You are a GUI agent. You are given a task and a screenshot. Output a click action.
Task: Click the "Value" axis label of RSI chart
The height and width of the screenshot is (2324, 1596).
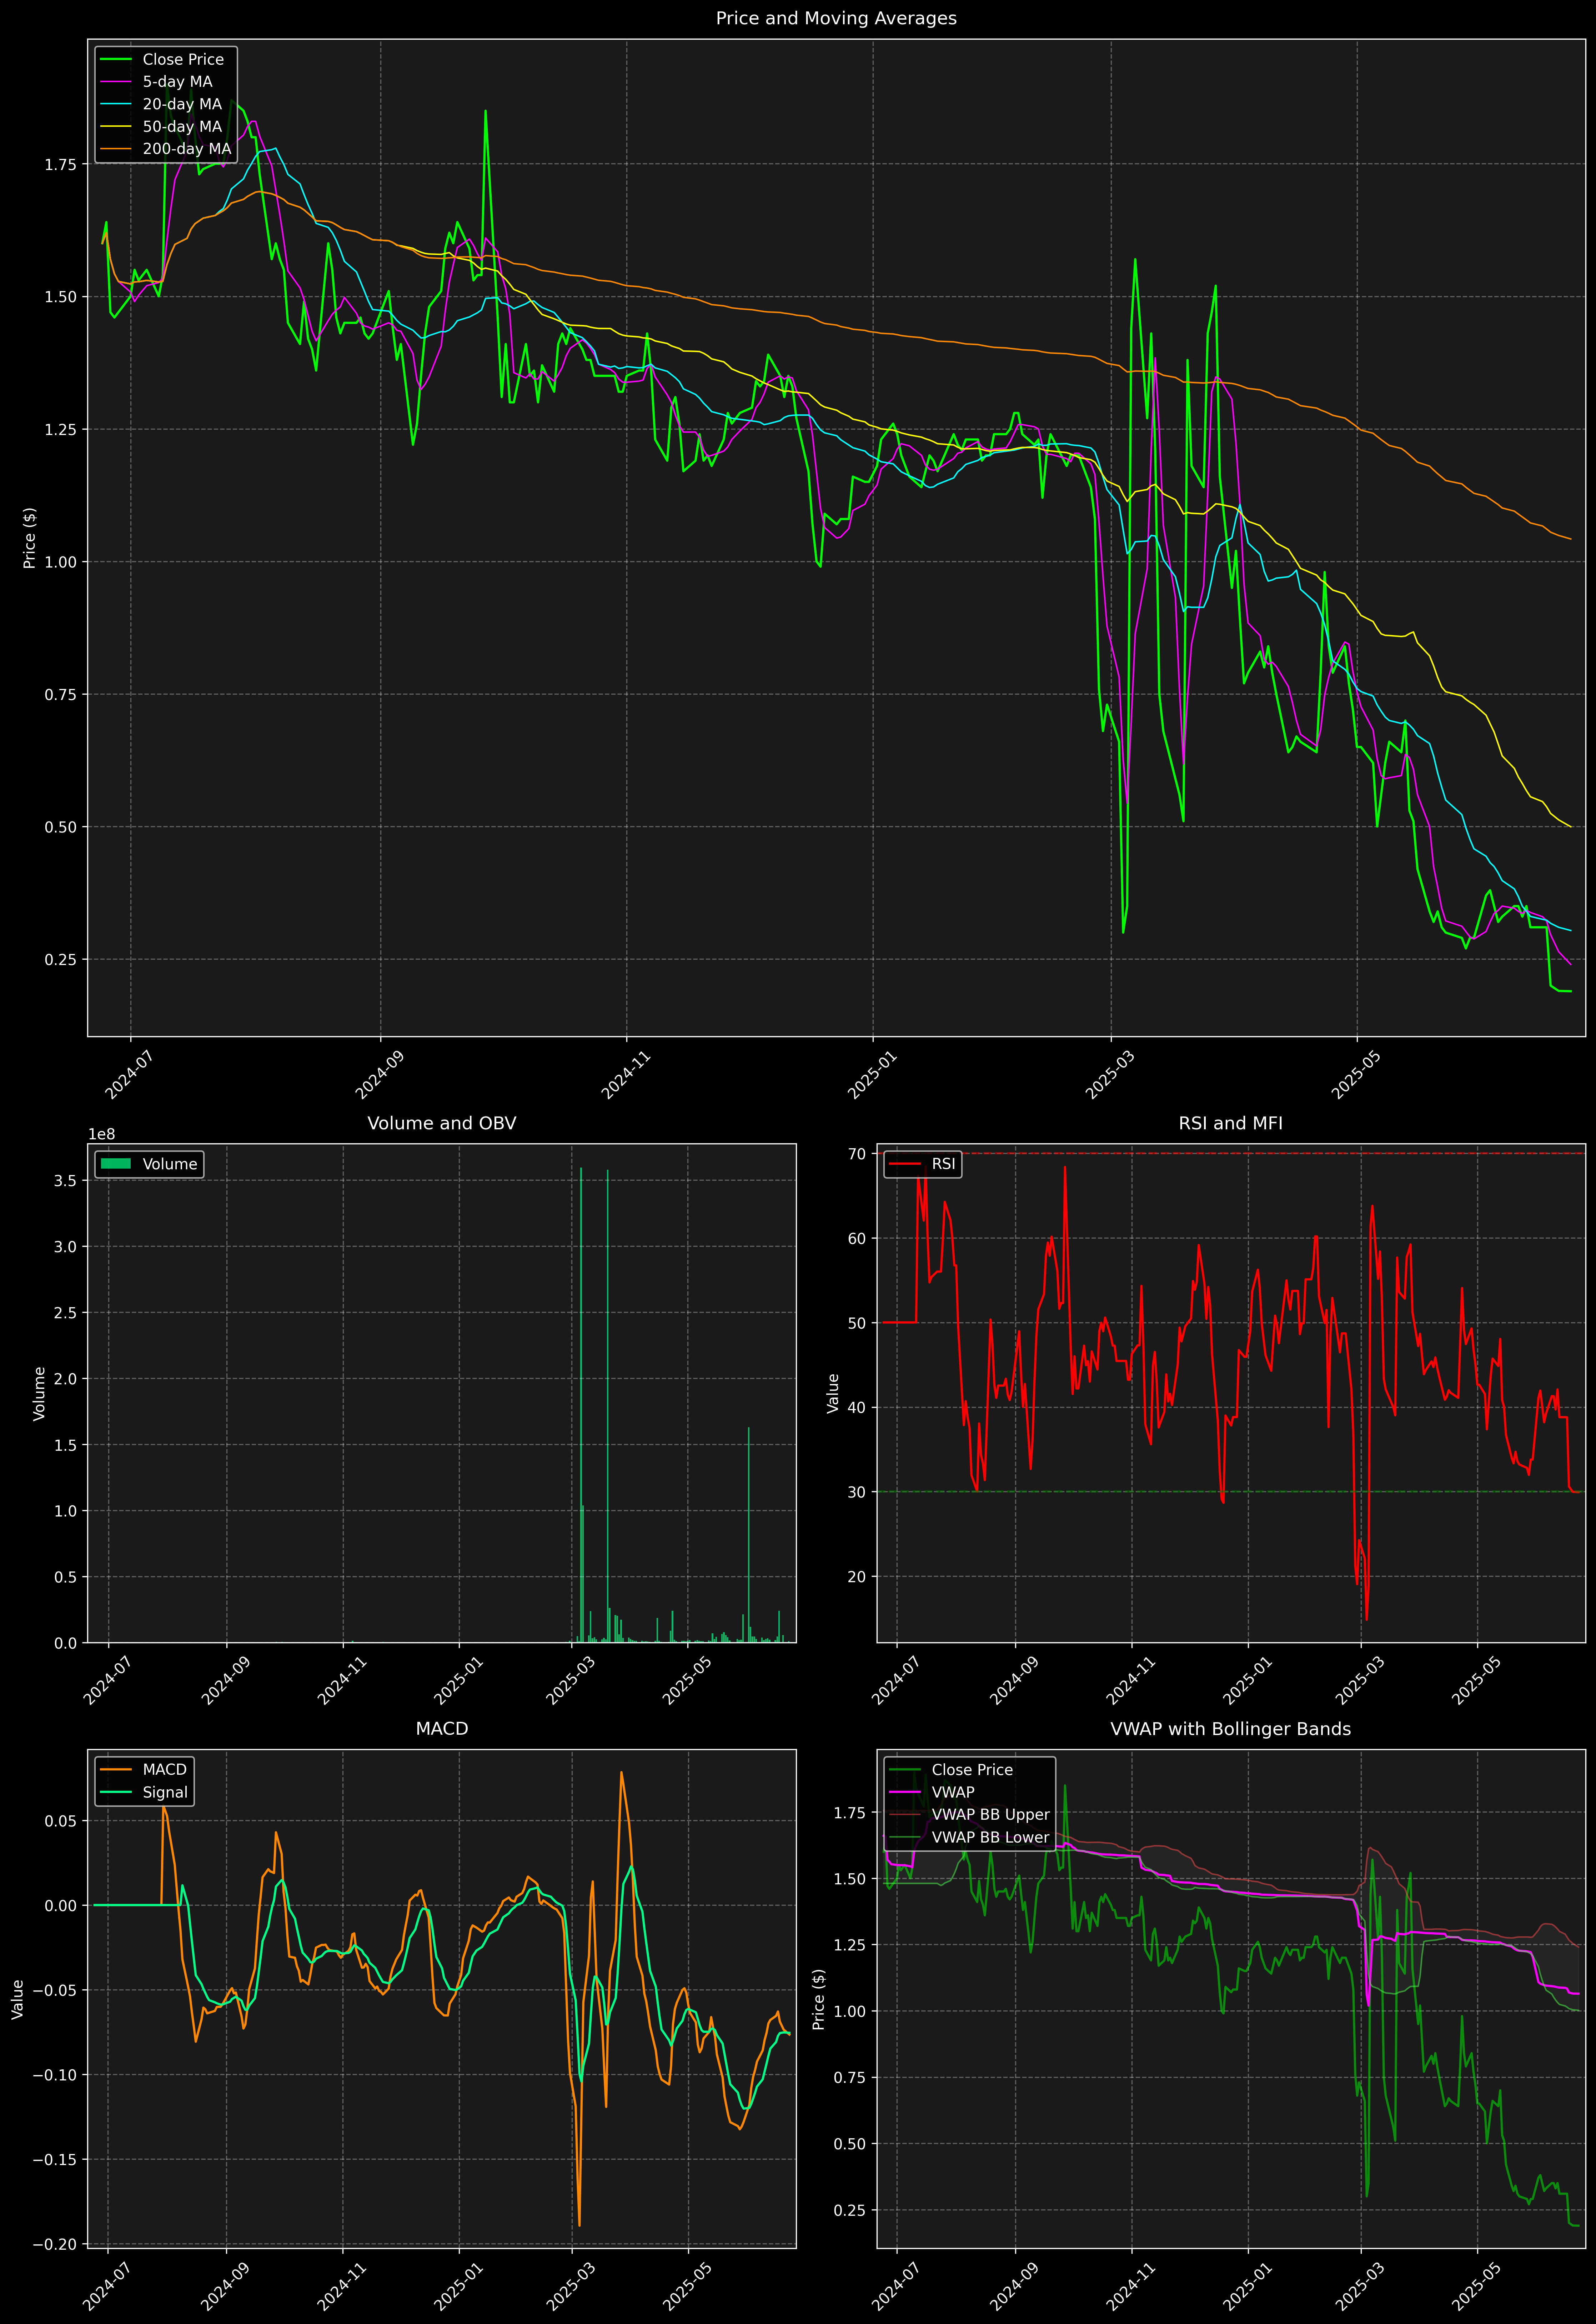(833, 1393)
